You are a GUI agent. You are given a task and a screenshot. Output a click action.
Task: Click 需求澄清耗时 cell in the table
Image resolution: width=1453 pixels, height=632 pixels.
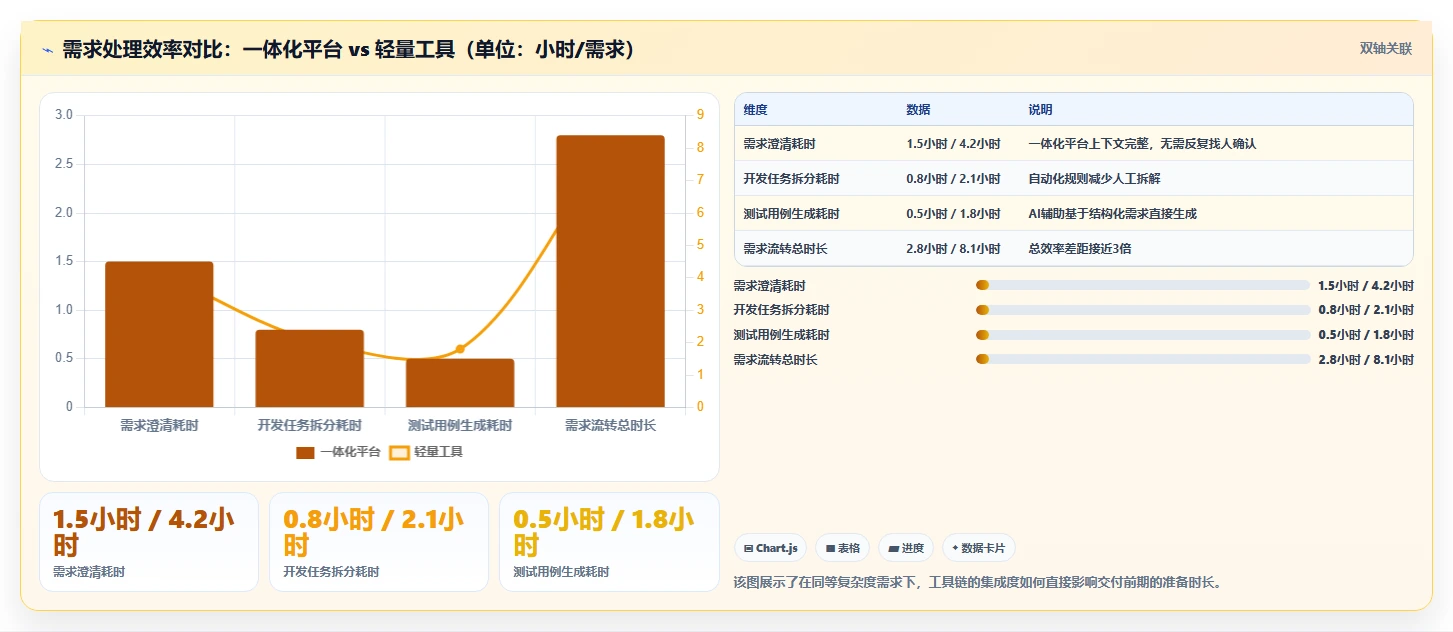pos(779,144)
